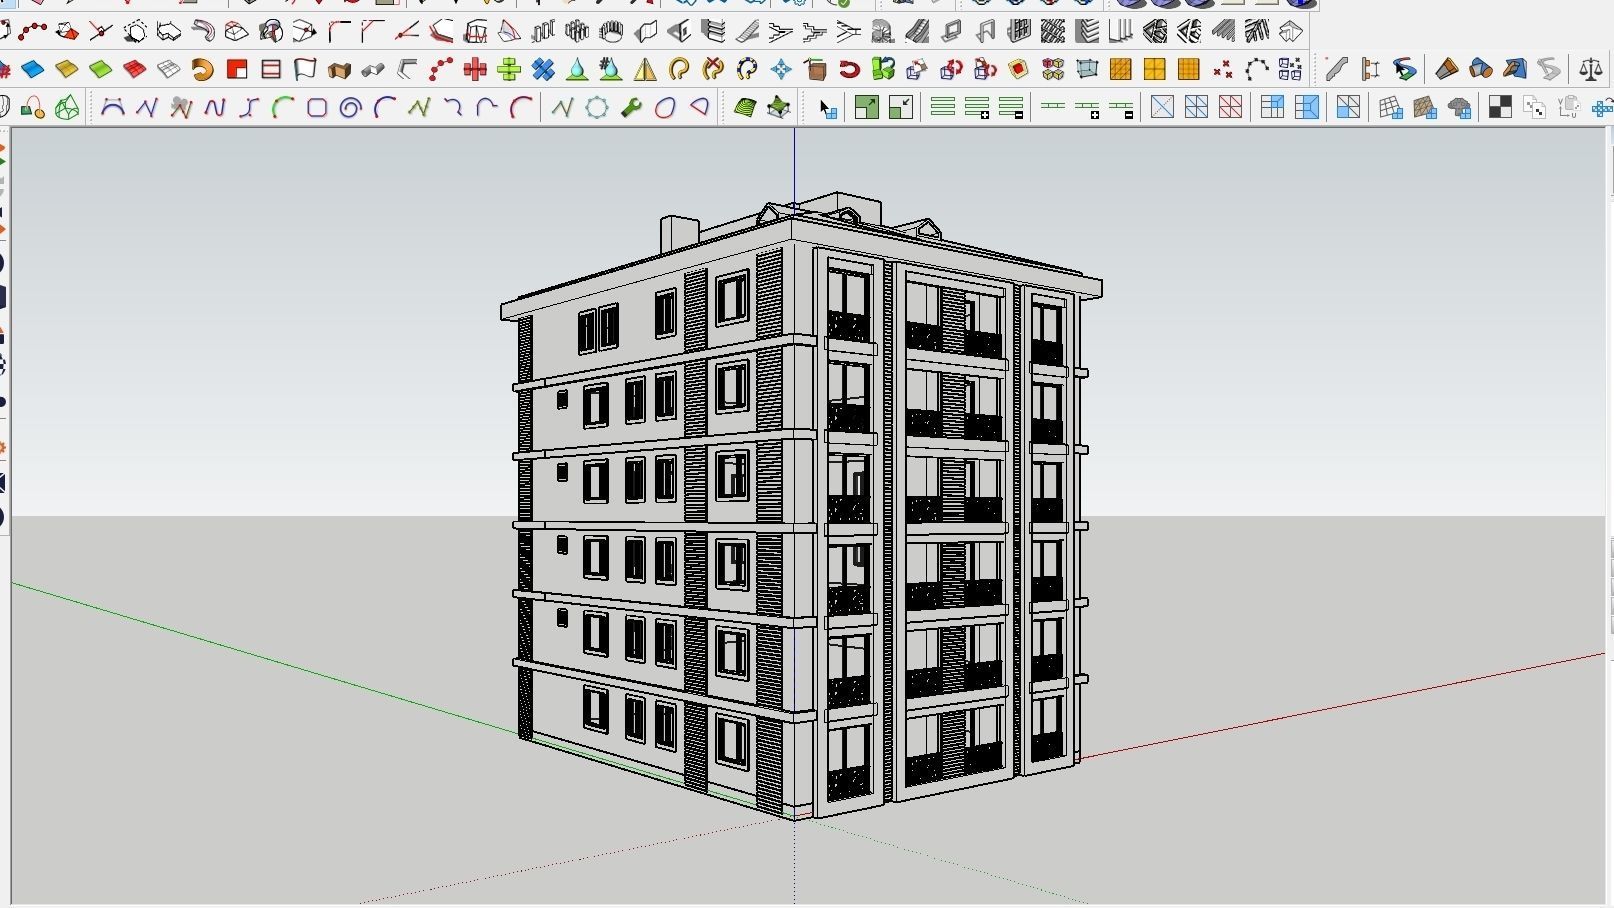Click the gray cloud with blue squares icon
This screenshot has width=1614, height=908.
coord(1460,108)
